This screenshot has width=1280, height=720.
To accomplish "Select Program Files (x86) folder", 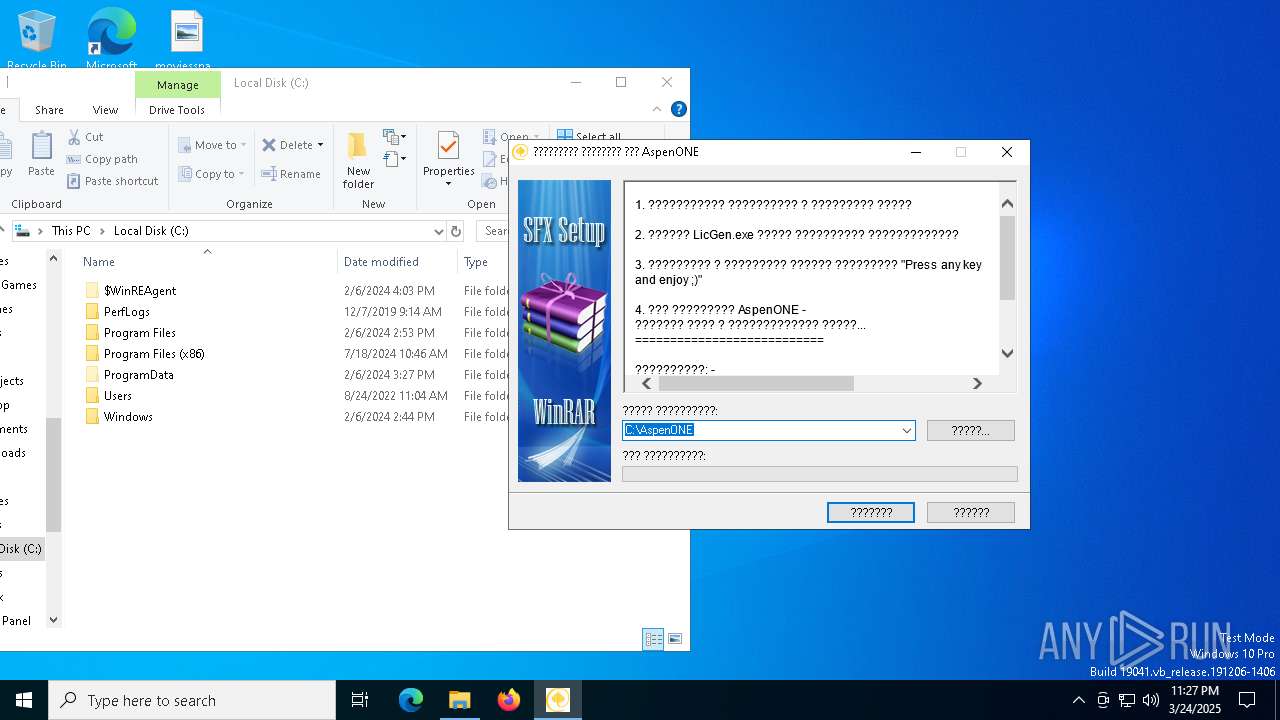I will [154, 354].
